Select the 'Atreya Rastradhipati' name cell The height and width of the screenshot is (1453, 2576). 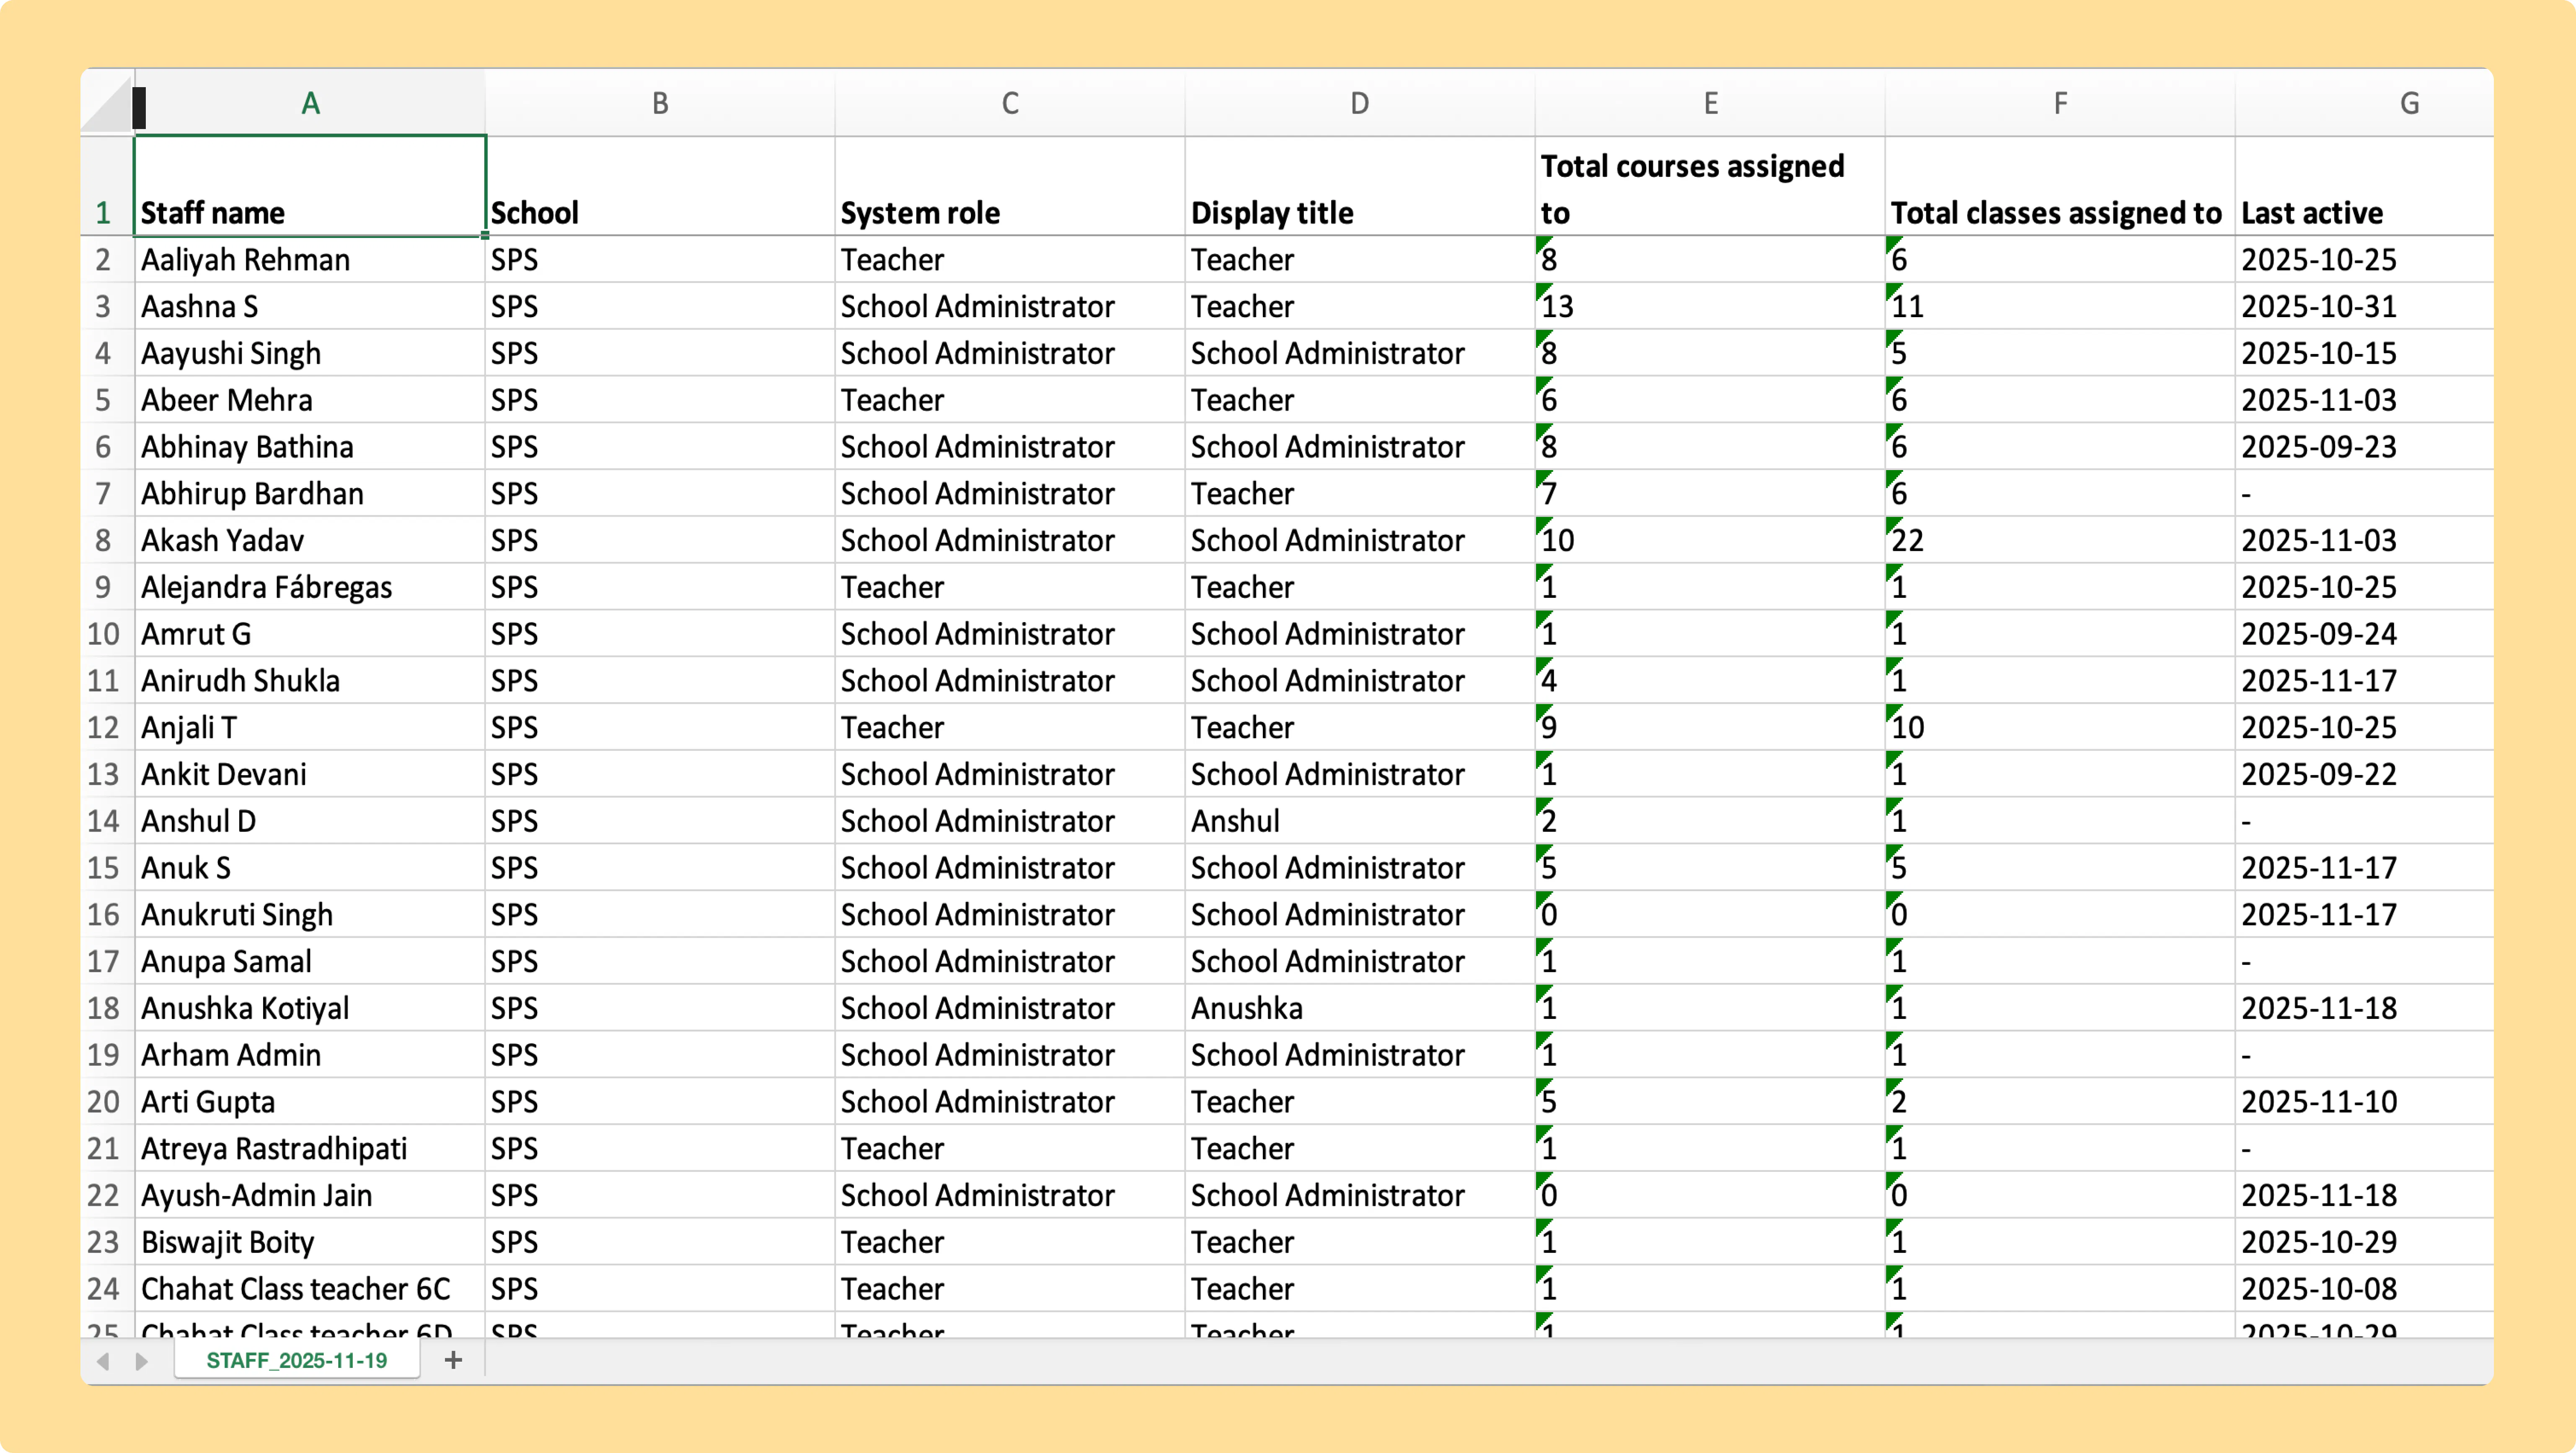(x=310, y=1148)
